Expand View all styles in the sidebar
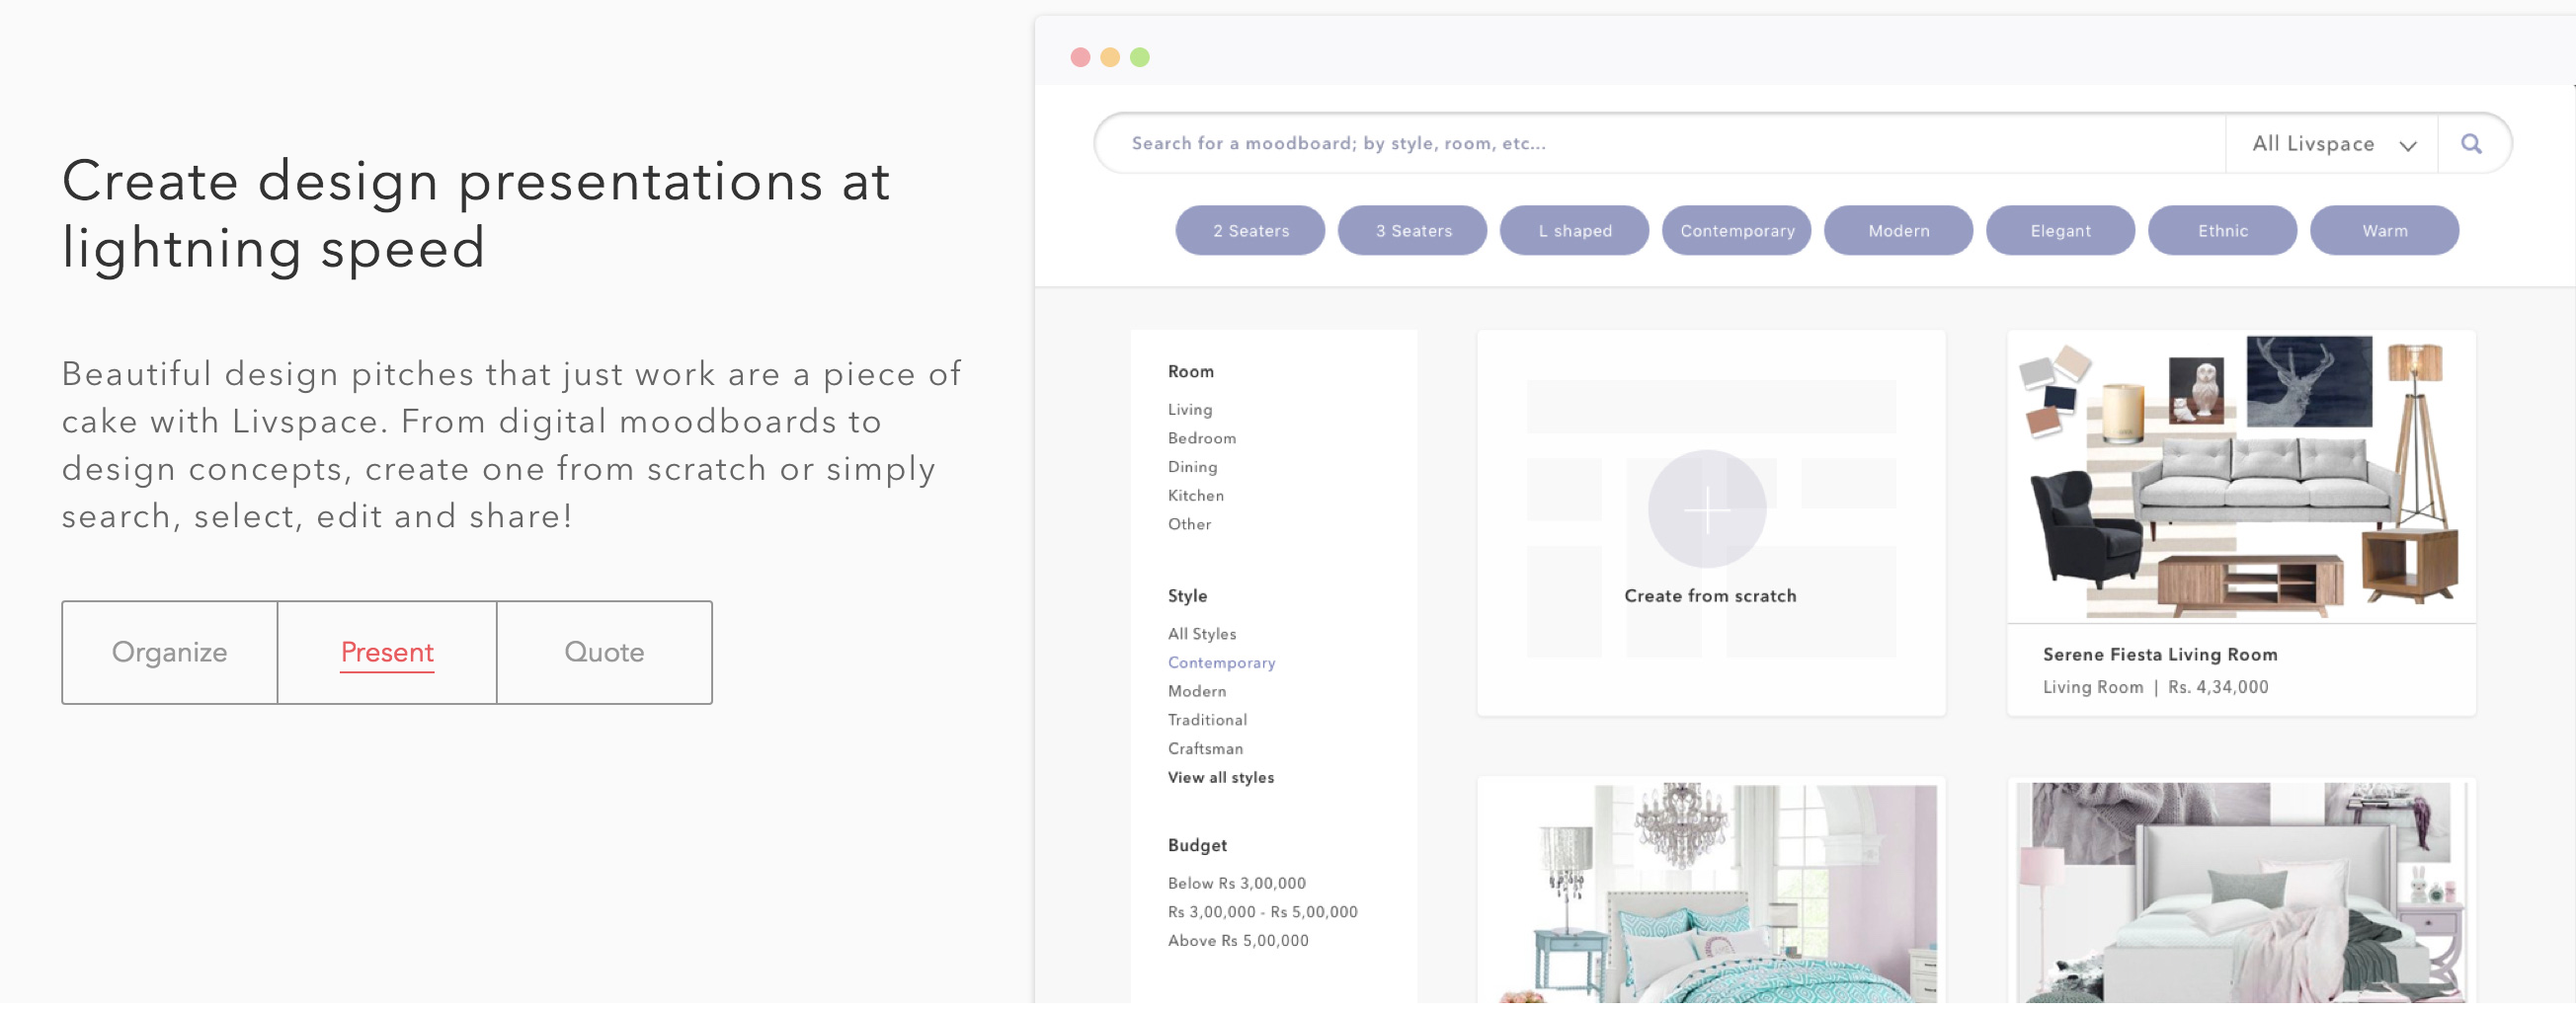Viewport: 2576px width, 1011px height. point(1220,777)
